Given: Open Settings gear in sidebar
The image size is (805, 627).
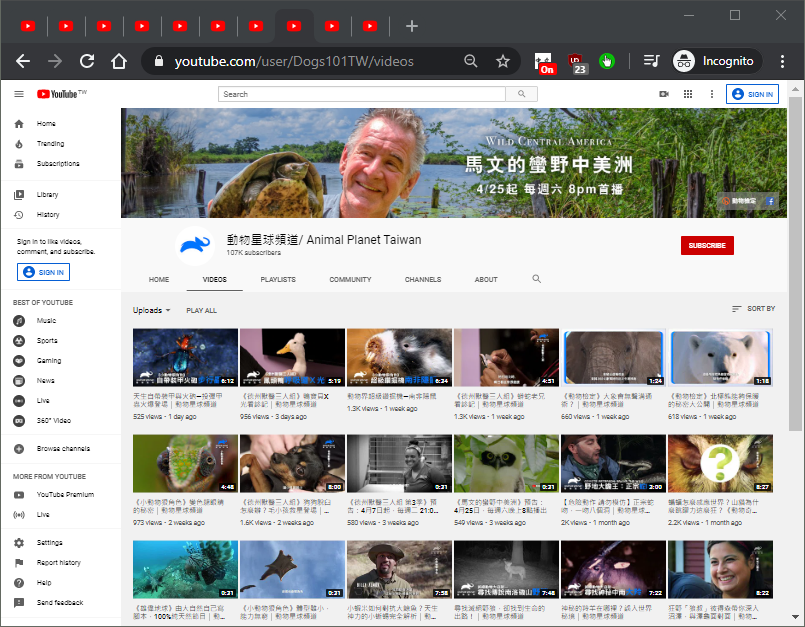Looking at the screenshot, I should (19, 543).
